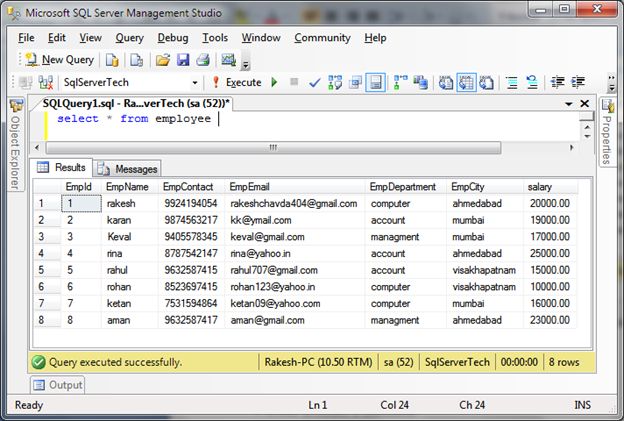Click the editor scroll left arrow
The height and width of the screenshot is (421, 624).
pos(37,148)
